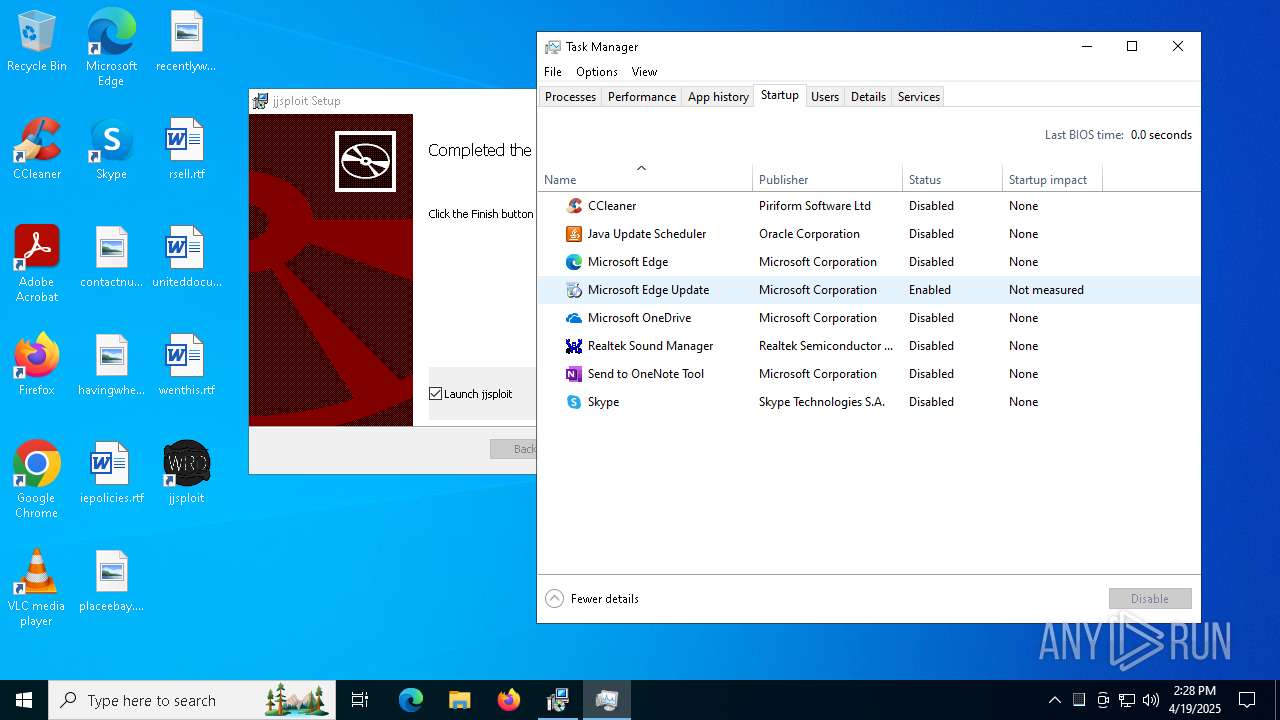Select Google Chrome desktop shortcut
Viewport: 1280px width, 720px height.
coord(37,480)
